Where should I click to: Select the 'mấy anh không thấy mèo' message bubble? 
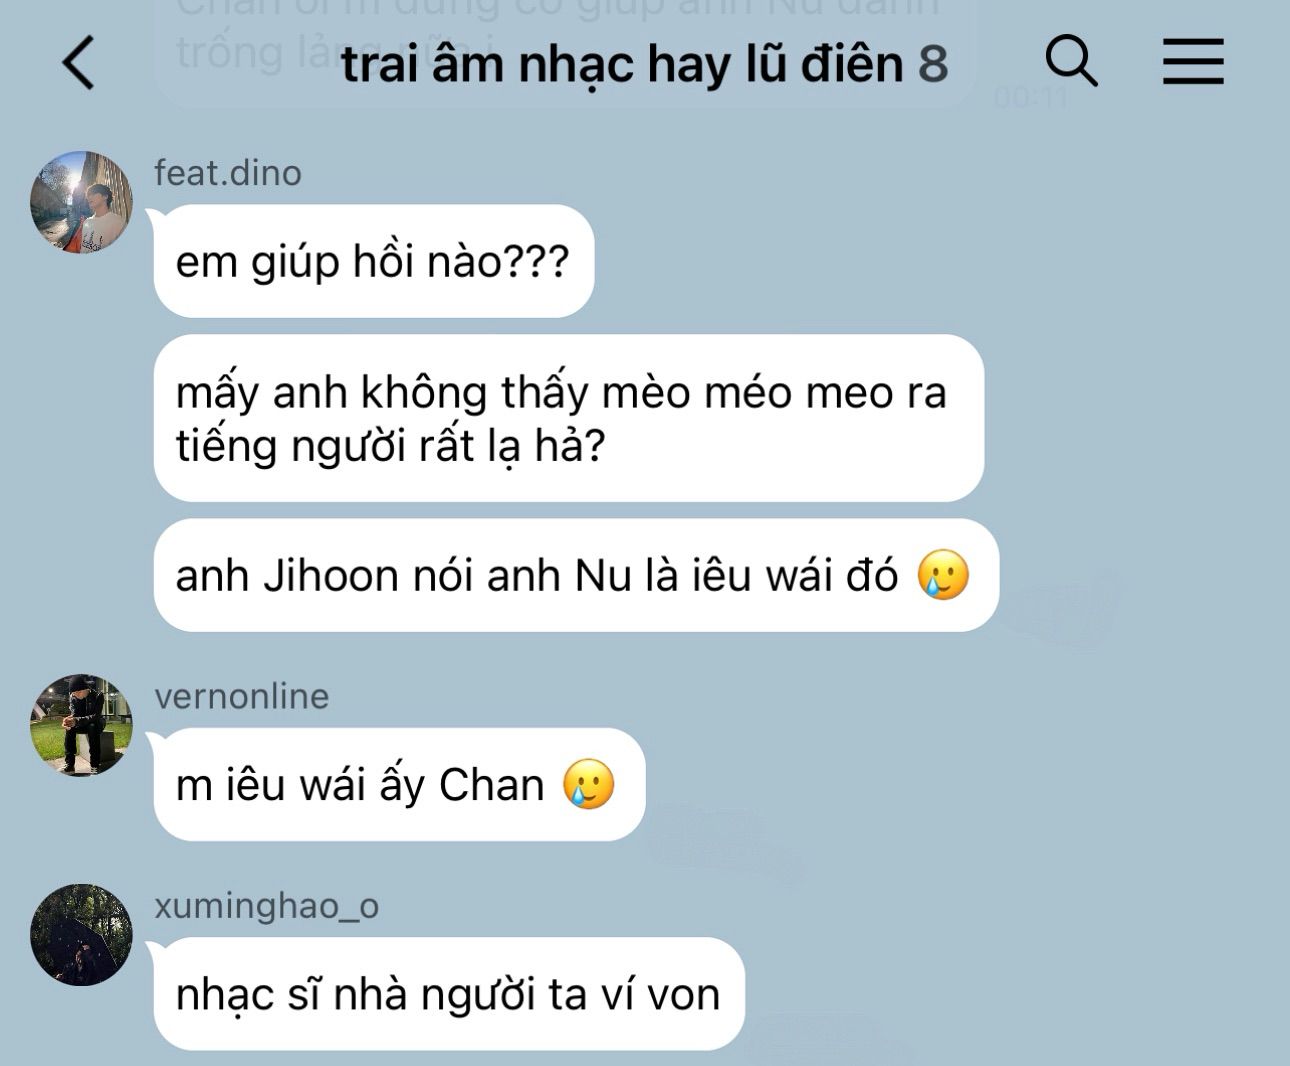[x=569, y=418]
